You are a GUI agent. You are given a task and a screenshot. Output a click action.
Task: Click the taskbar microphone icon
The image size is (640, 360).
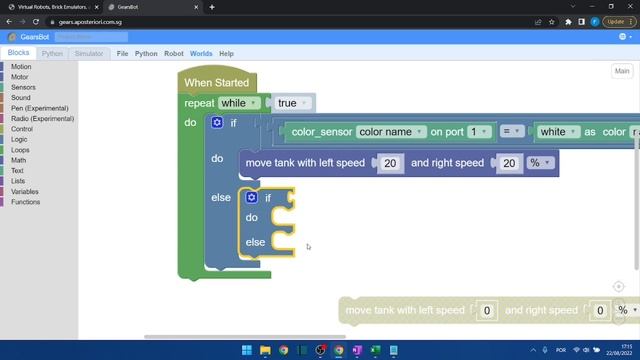(x=545, y=350)
